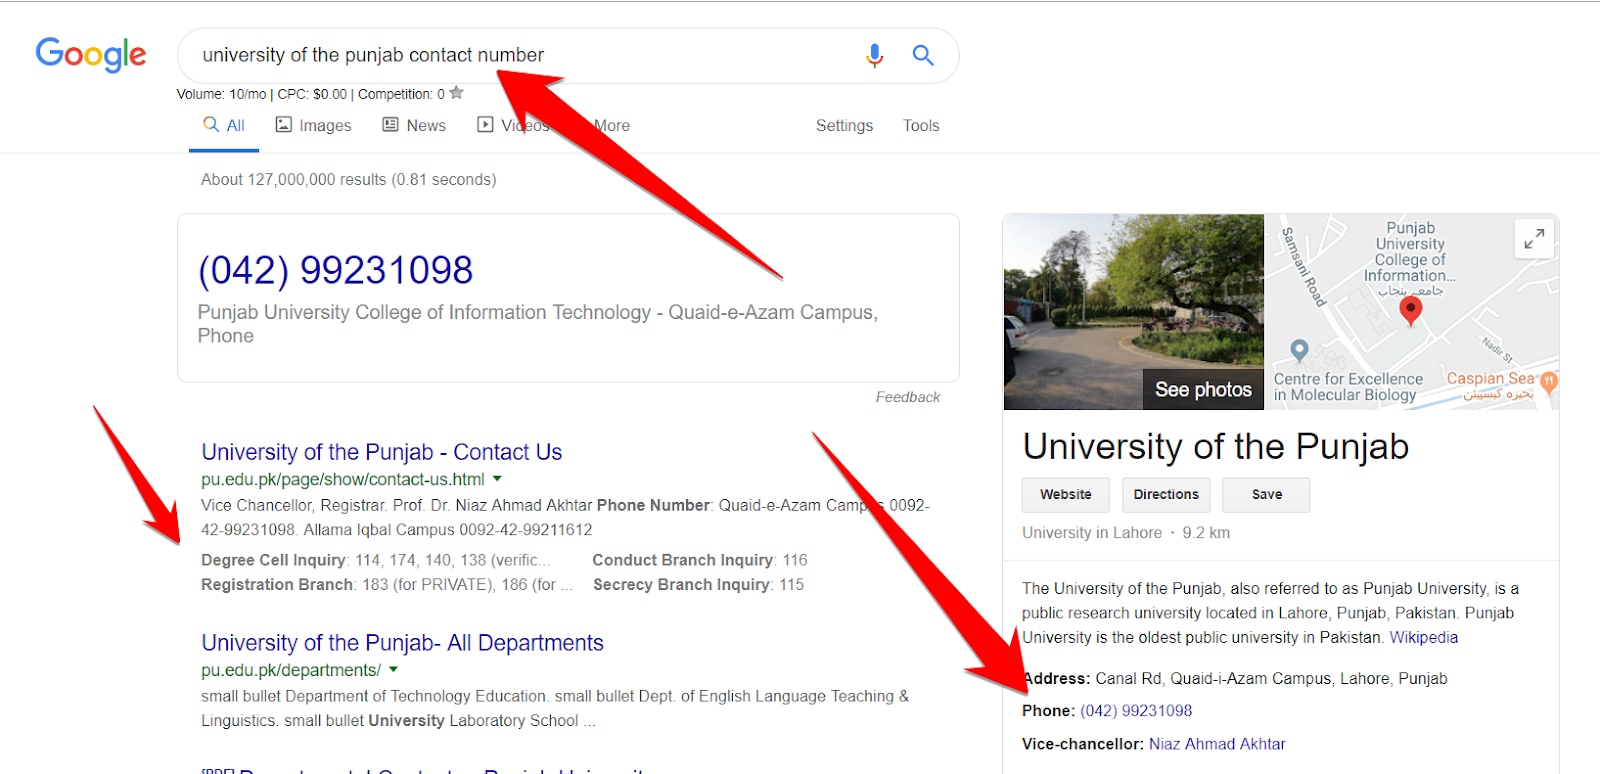Switch to the Images tab
This screenshot has width=1600, height=774.
(314, 126)
